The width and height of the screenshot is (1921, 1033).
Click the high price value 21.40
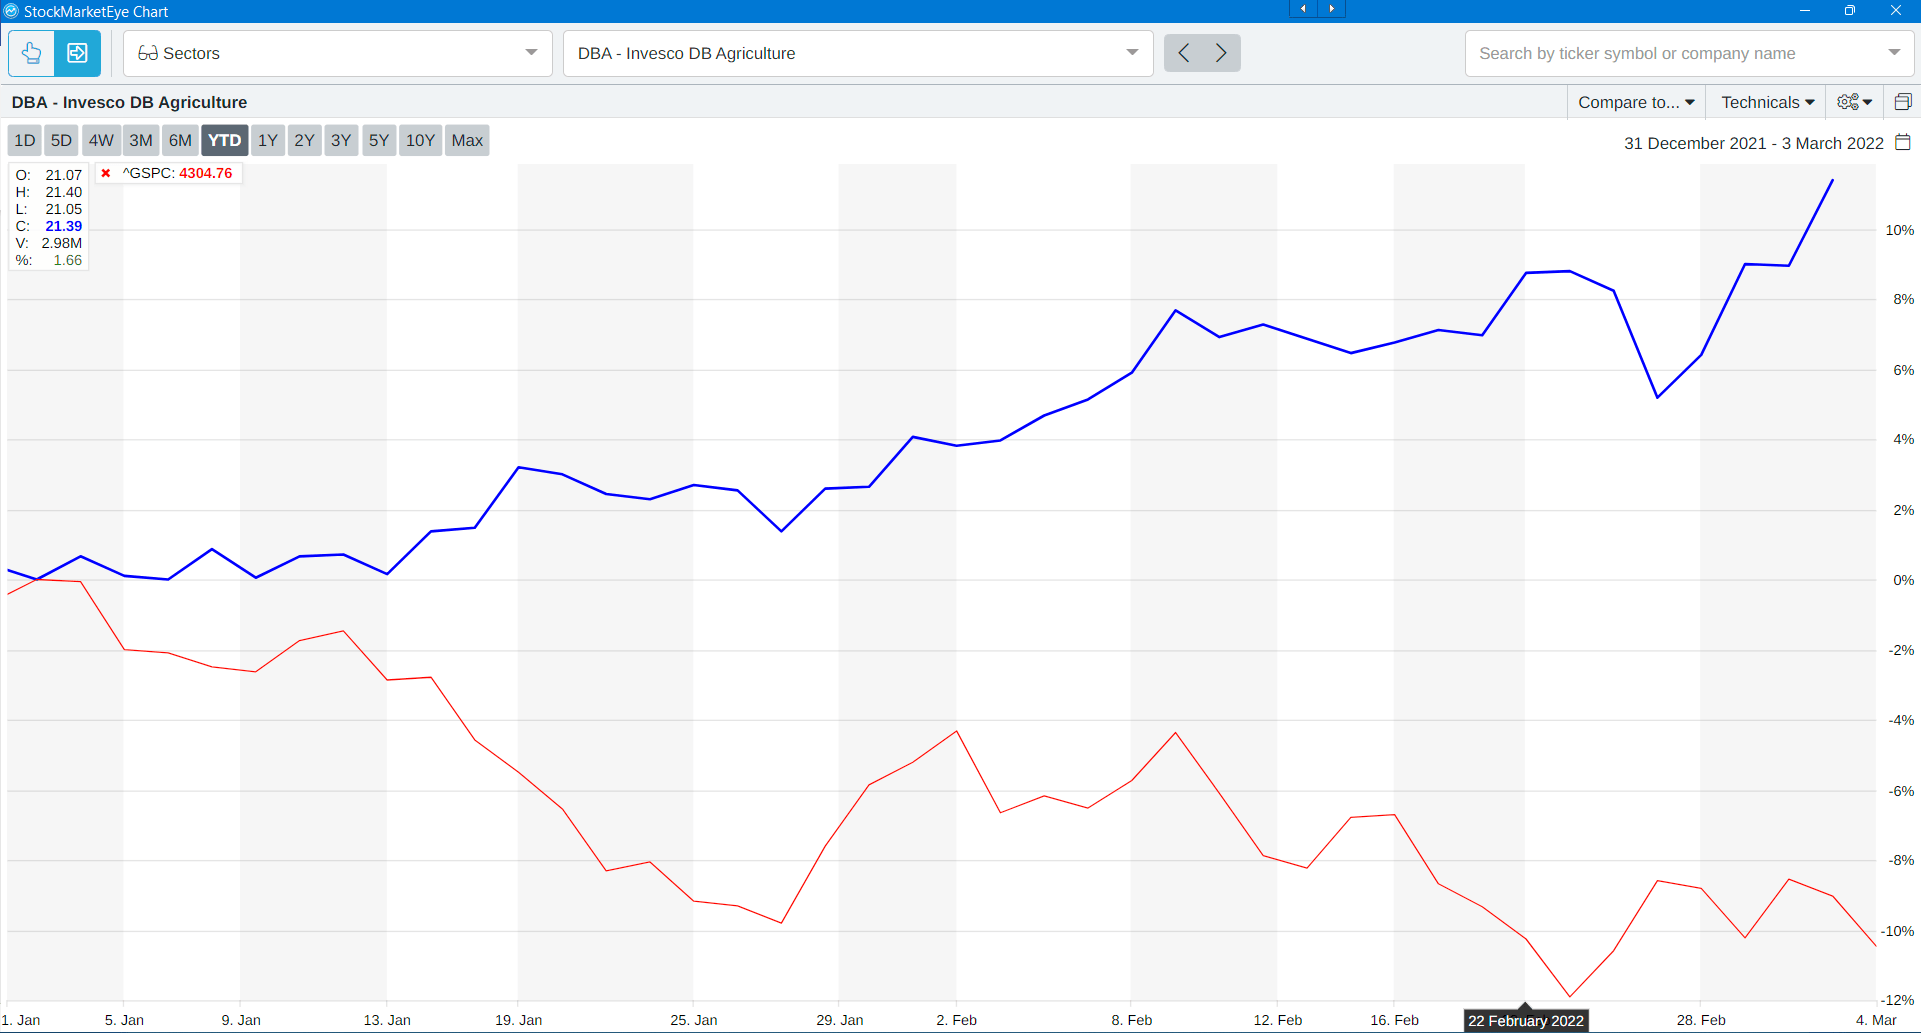pyautogui.click(x=63, y=192)
